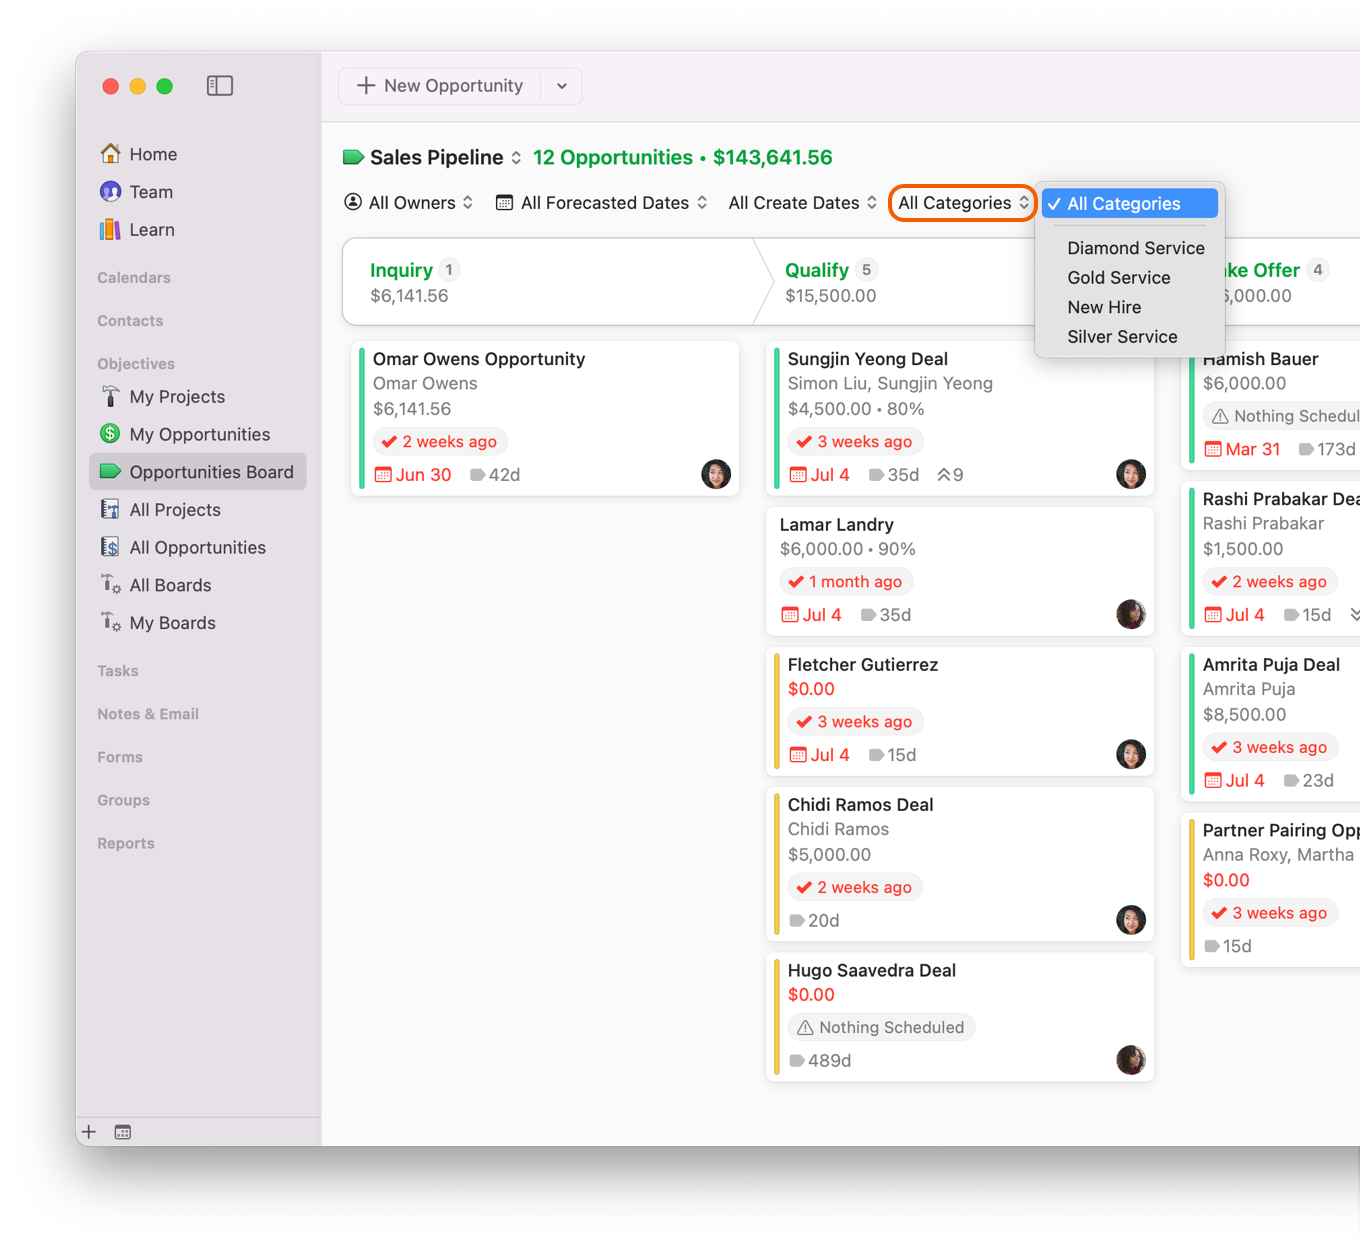Check the Diamond Service category filter
The image size is (1360, 1246).
1136,248
